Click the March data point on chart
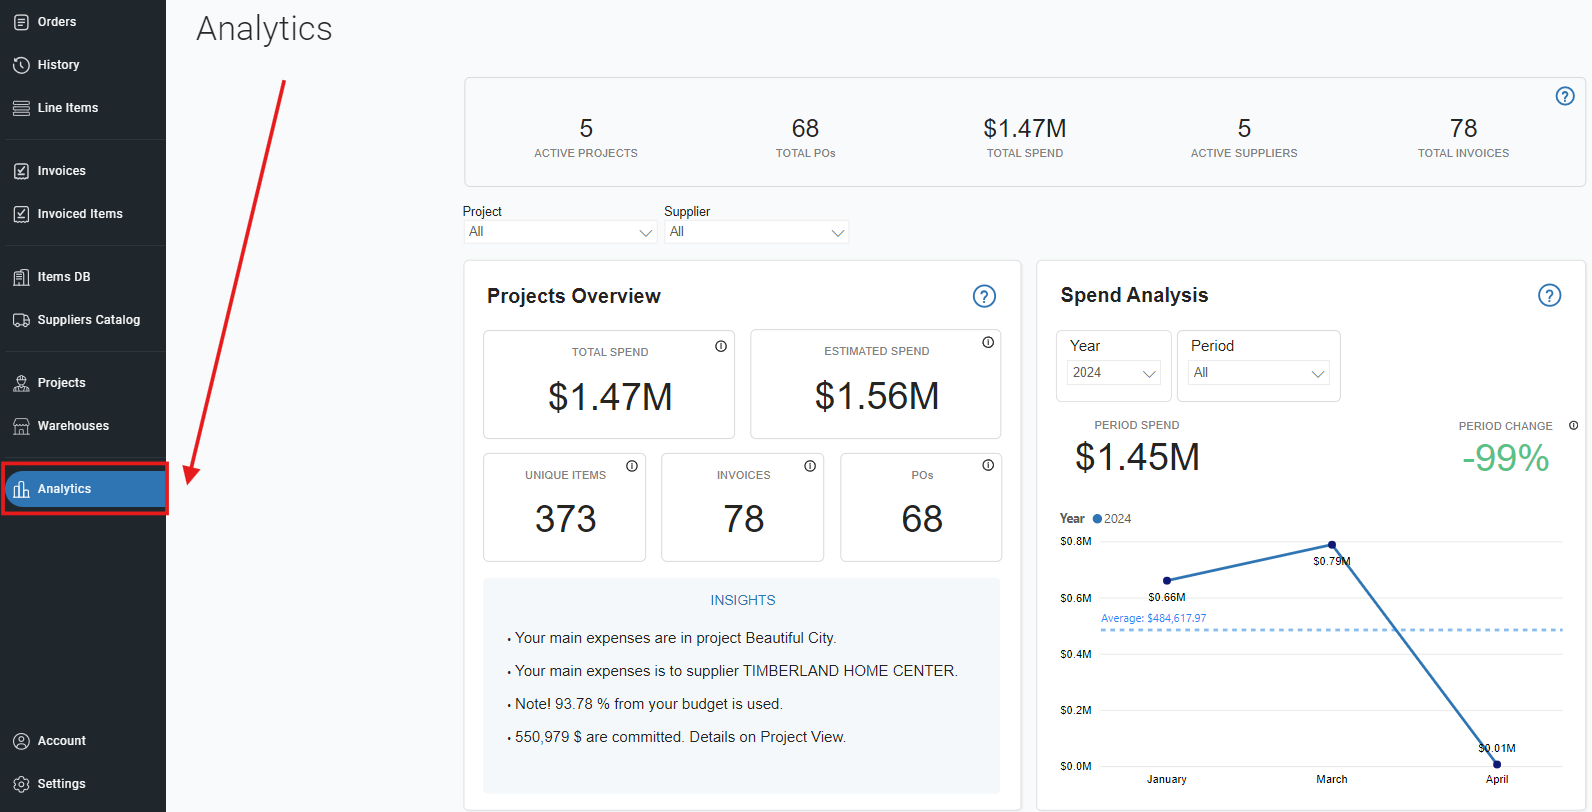This screenshot has height=812, width=1592. coord(1332,545)
